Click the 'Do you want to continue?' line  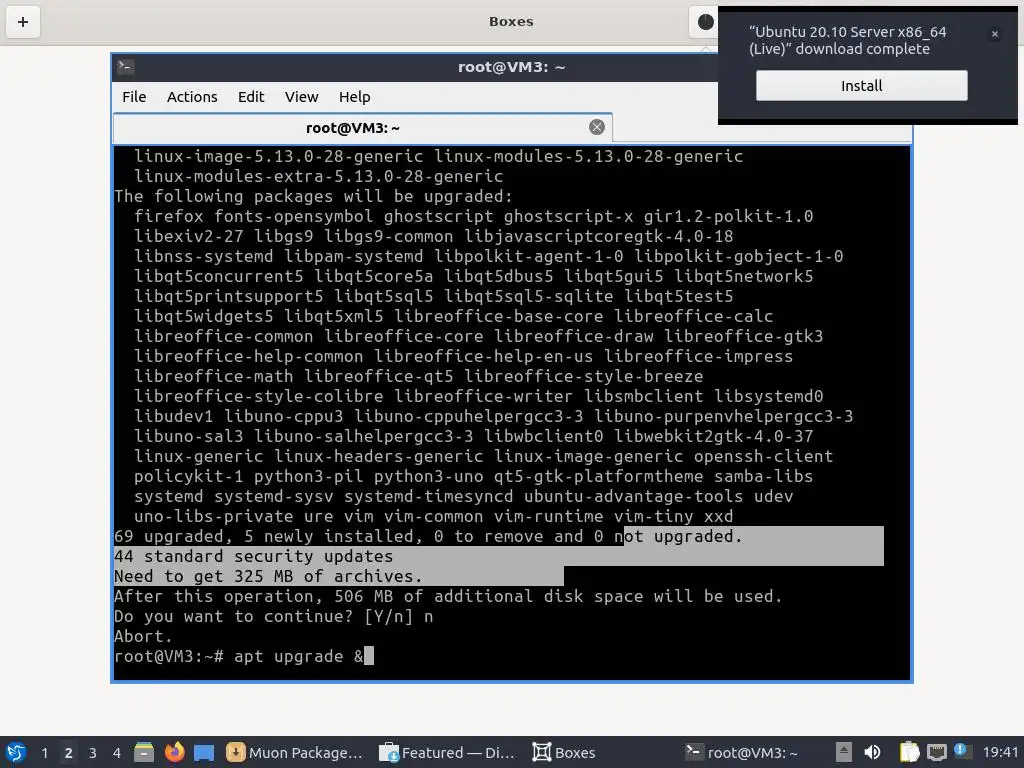(273, 616)
